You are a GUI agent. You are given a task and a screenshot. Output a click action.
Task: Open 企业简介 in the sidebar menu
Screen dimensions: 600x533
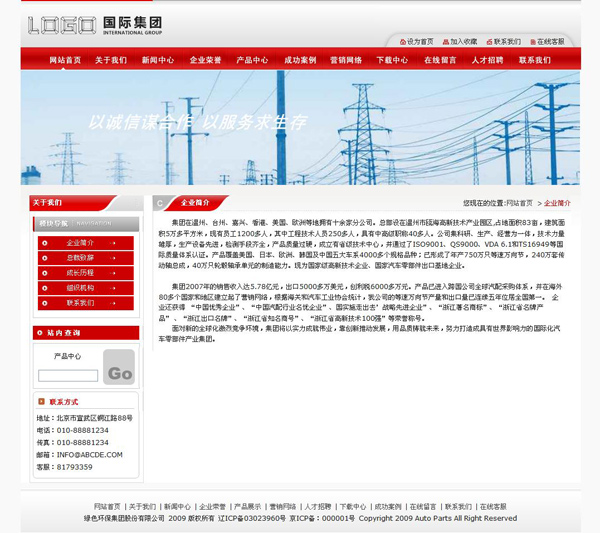(x=80, y=243)
